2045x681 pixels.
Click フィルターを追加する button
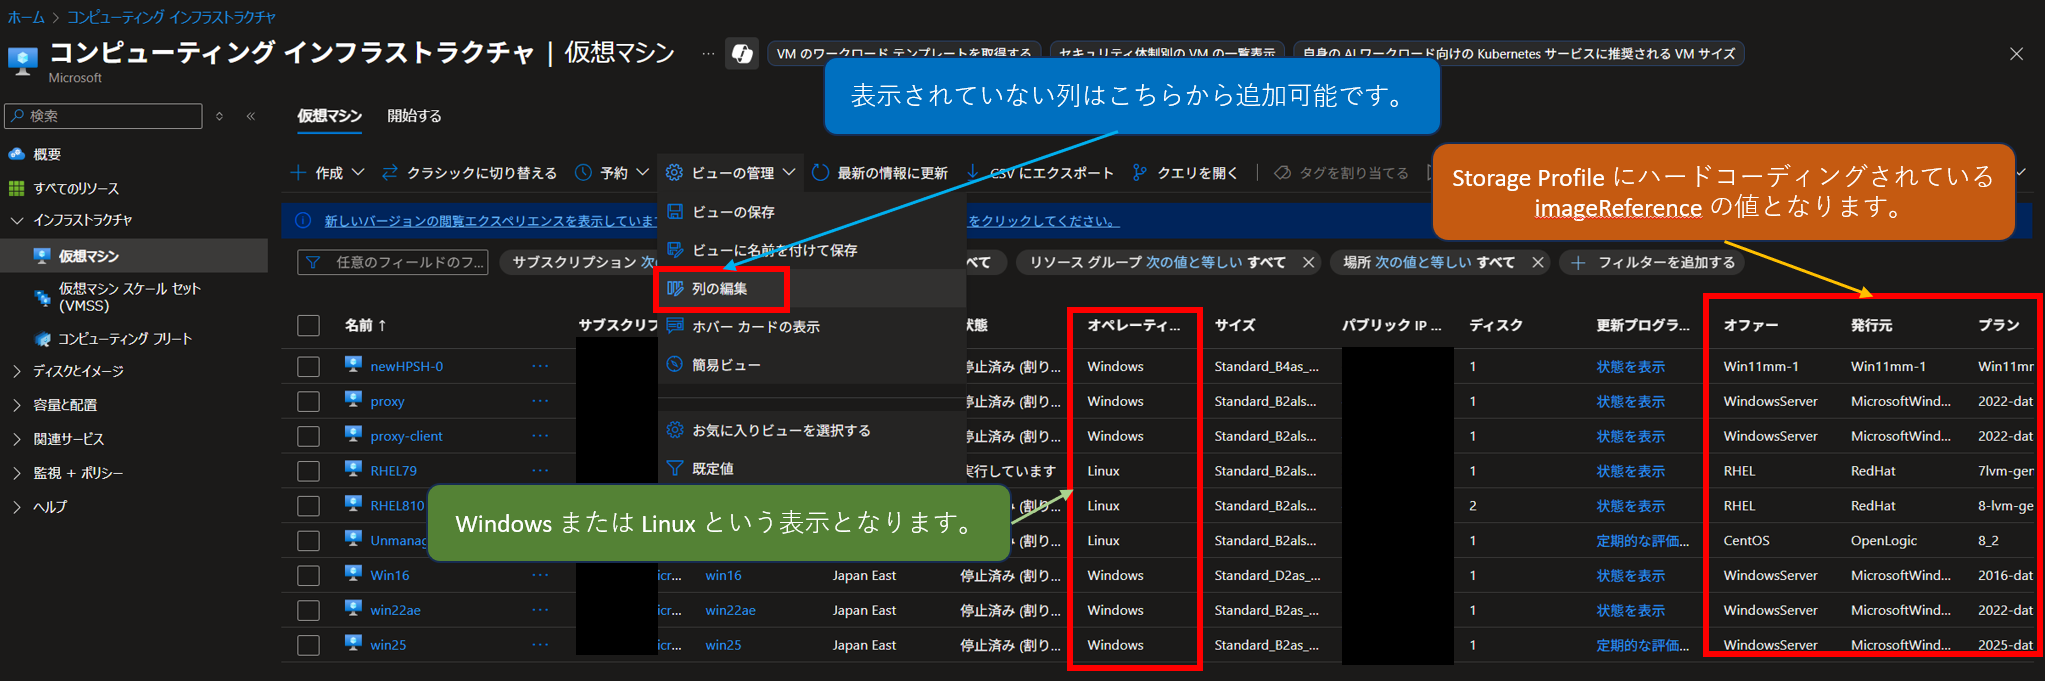point(1653,262)
